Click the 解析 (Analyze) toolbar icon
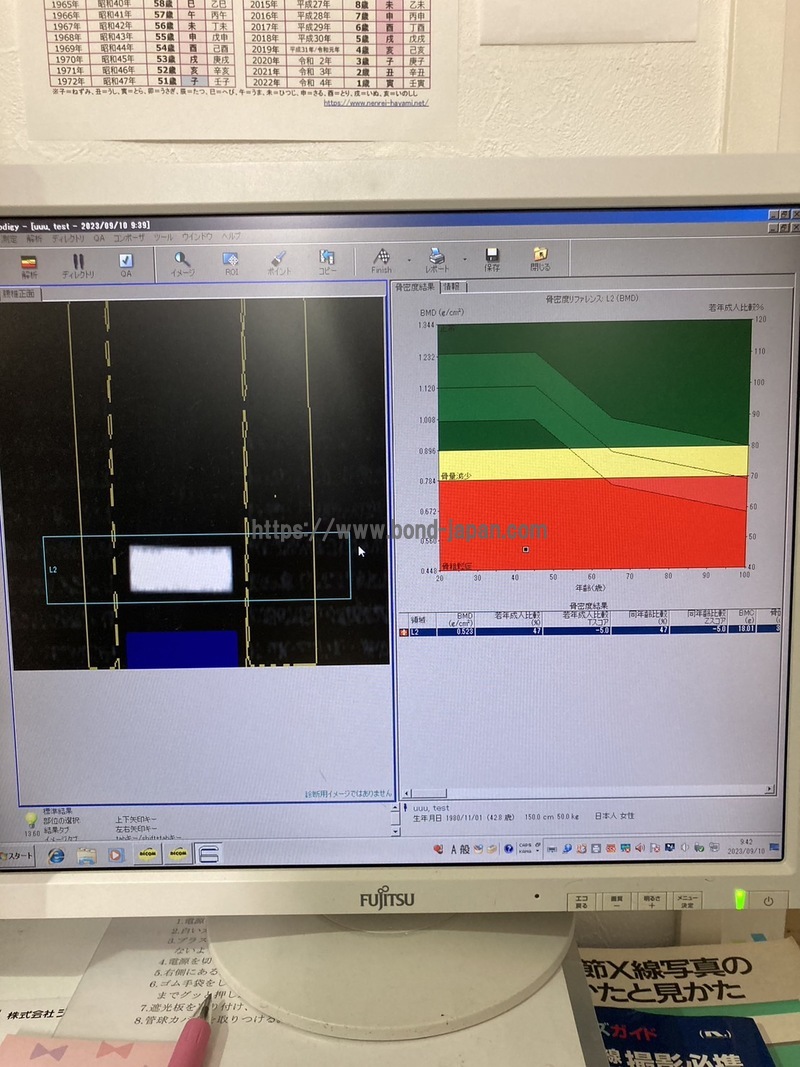Image resolution: width=800 pixels, height=1067 pixels. pyautogui.click(x=29, y=260)
